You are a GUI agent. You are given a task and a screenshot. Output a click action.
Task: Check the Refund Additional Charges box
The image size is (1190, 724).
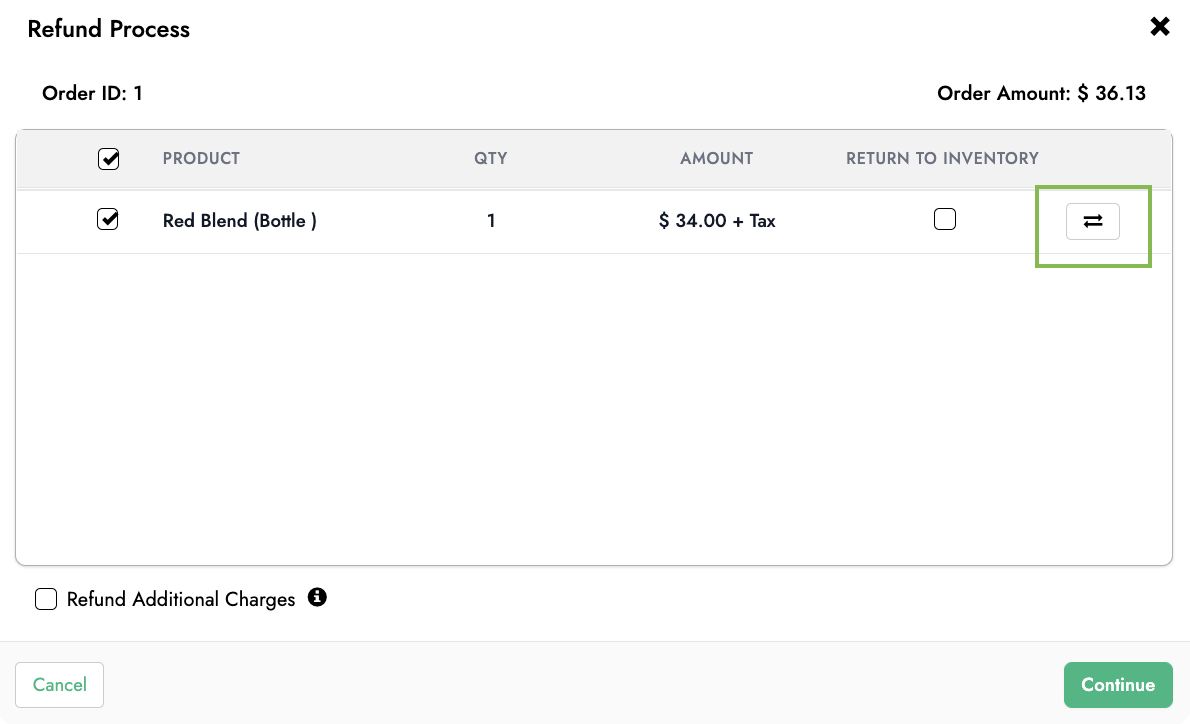pyautogui.click(x=46, y=599)
